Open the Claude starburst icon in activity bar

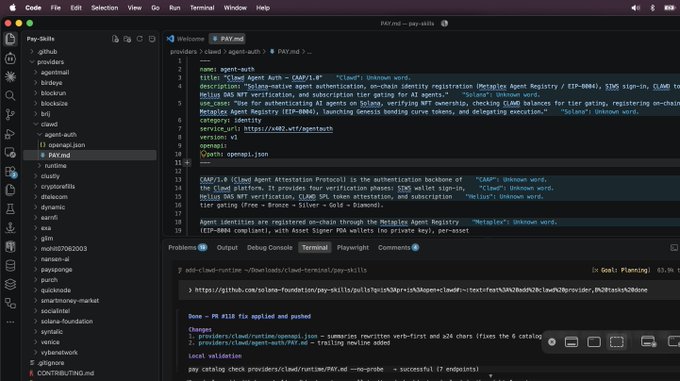tap(10, 77)
